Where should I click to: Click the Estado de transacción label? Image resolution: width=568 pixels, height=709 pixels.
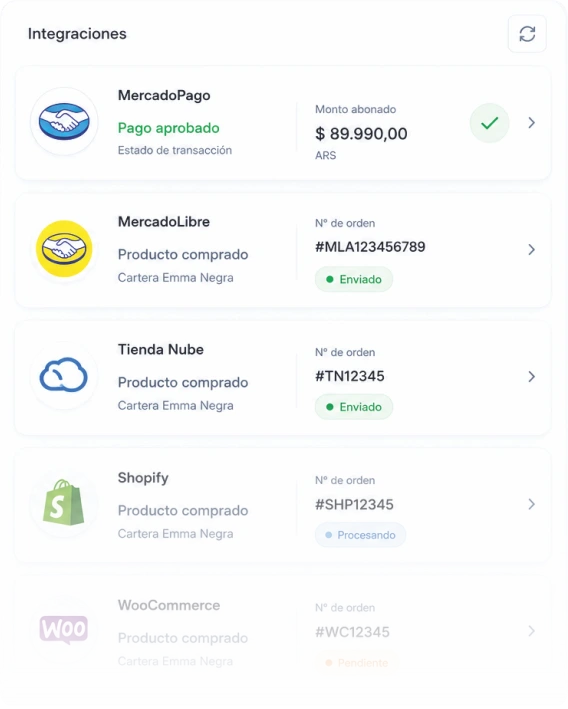(175, 150)
